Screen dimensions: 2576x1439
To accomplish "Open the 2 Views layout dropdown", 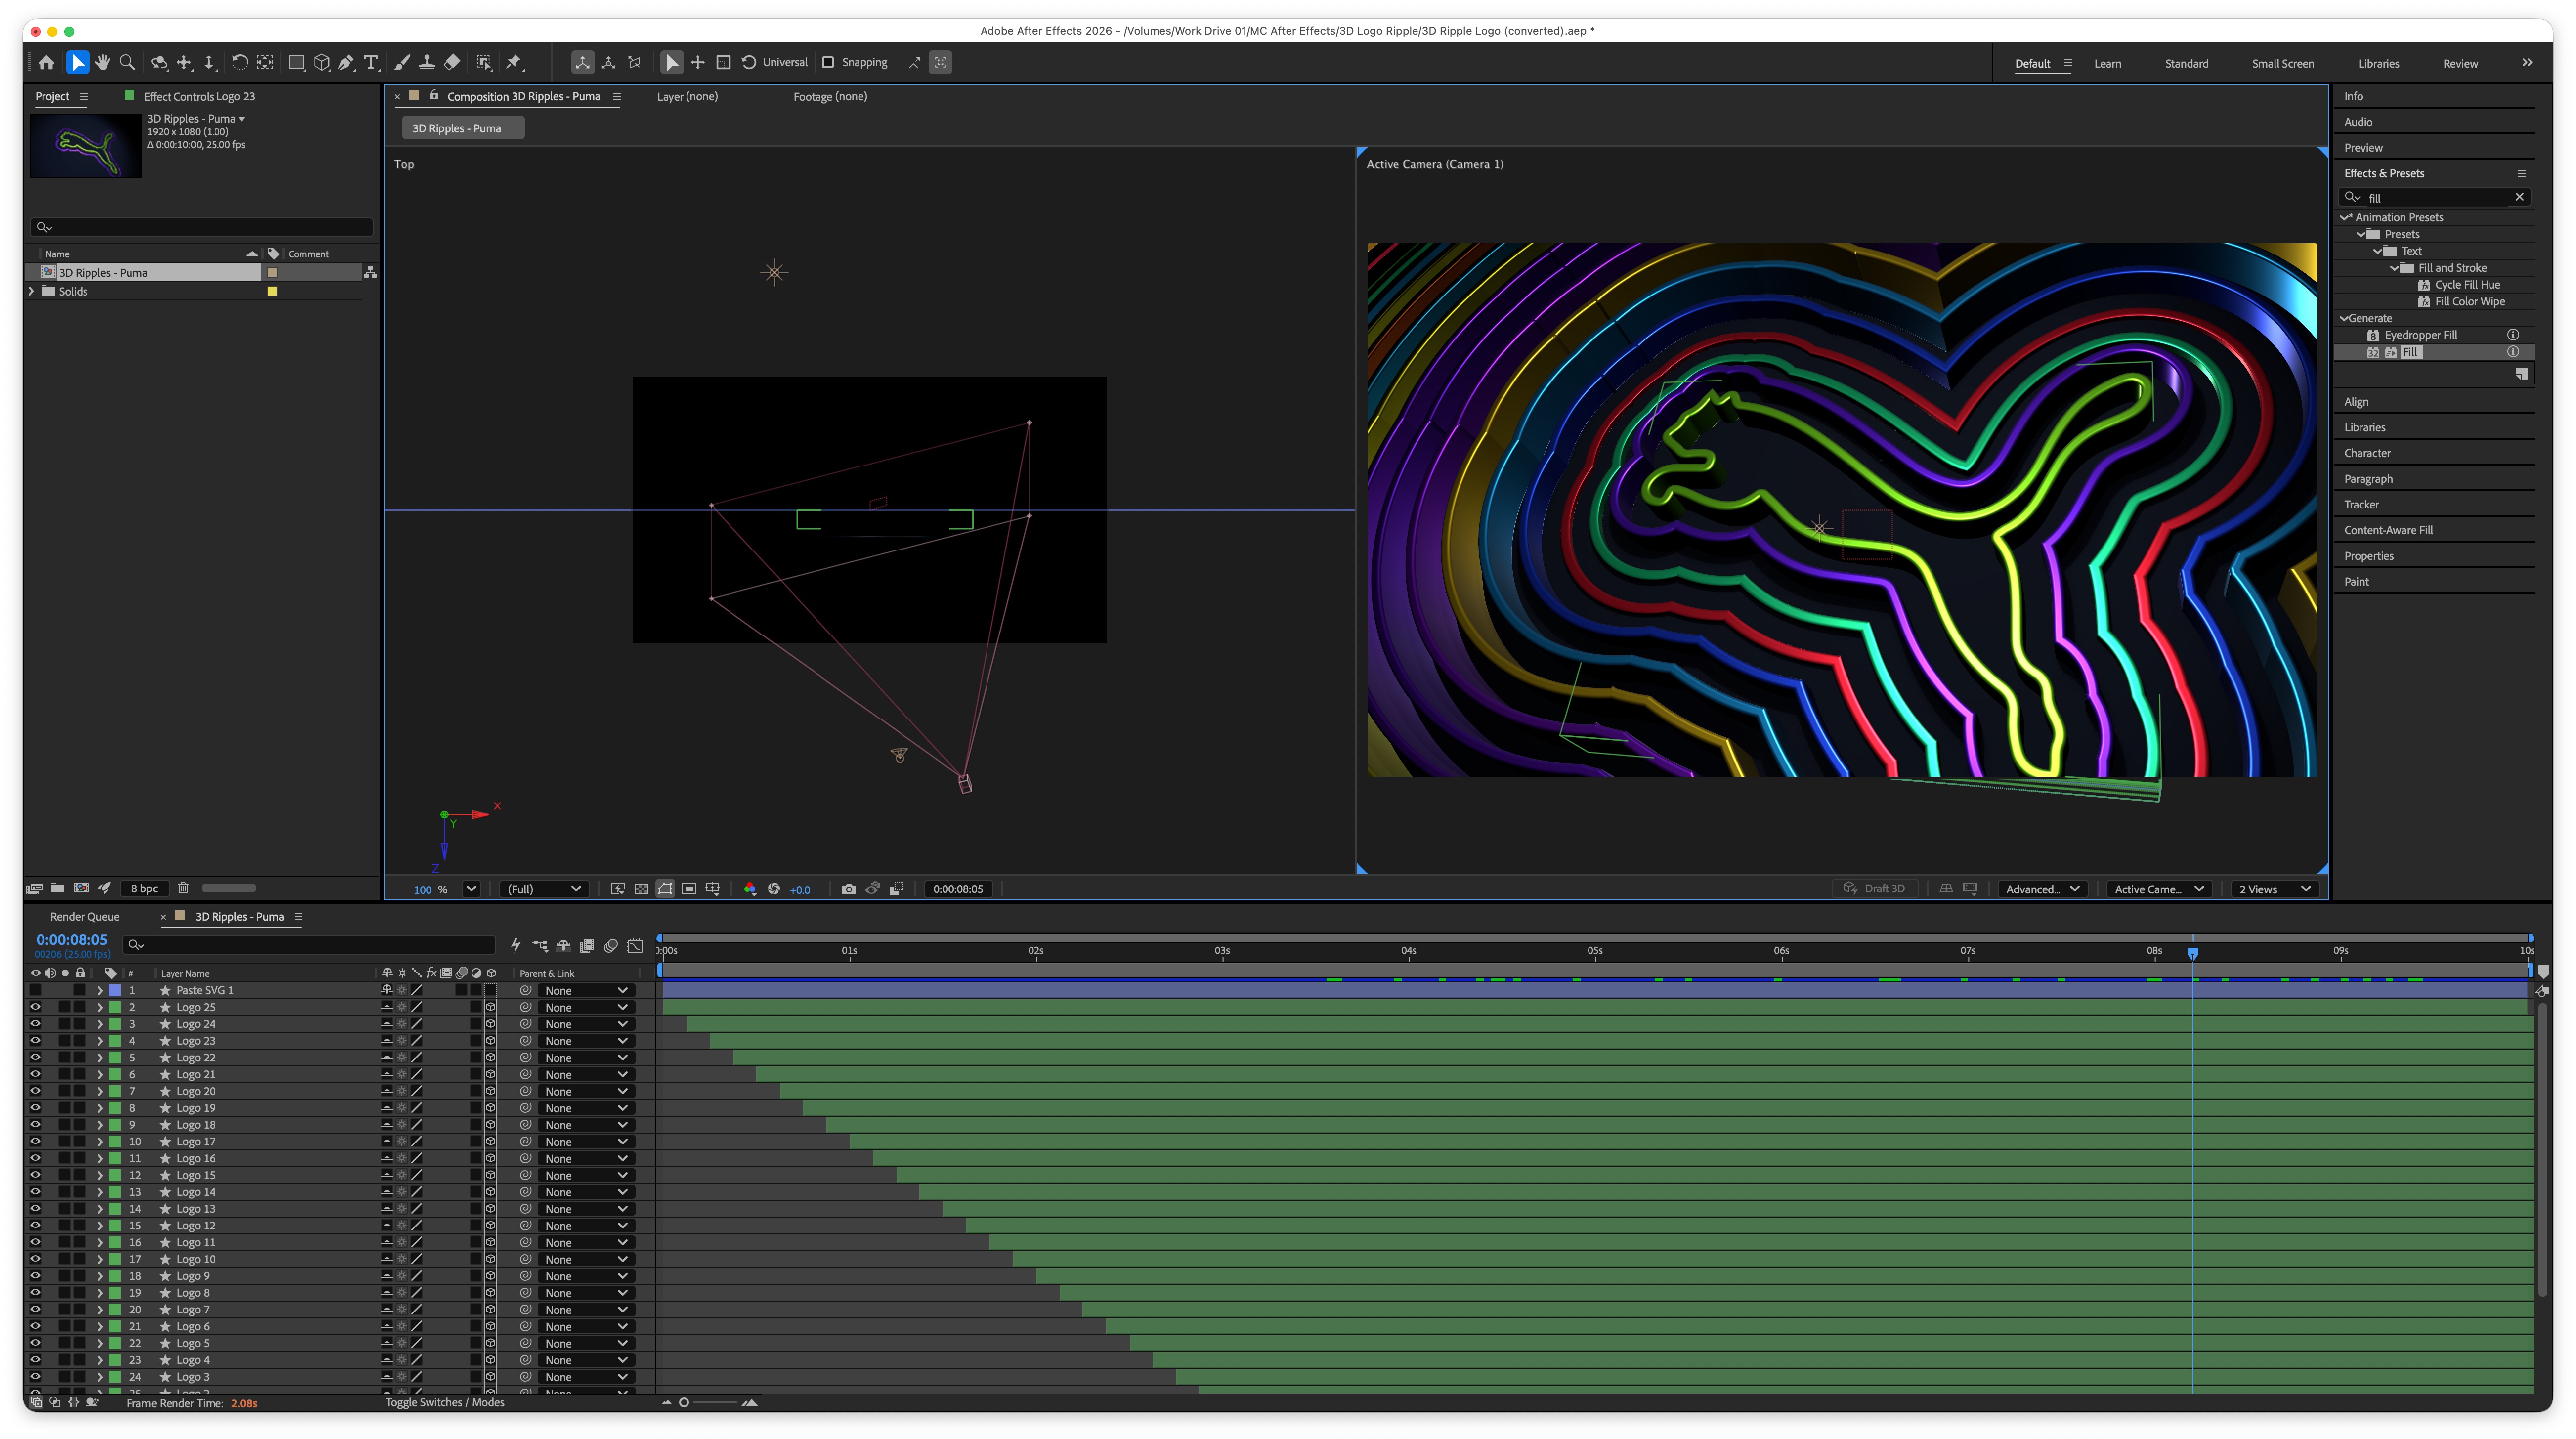I will 2275,889.
